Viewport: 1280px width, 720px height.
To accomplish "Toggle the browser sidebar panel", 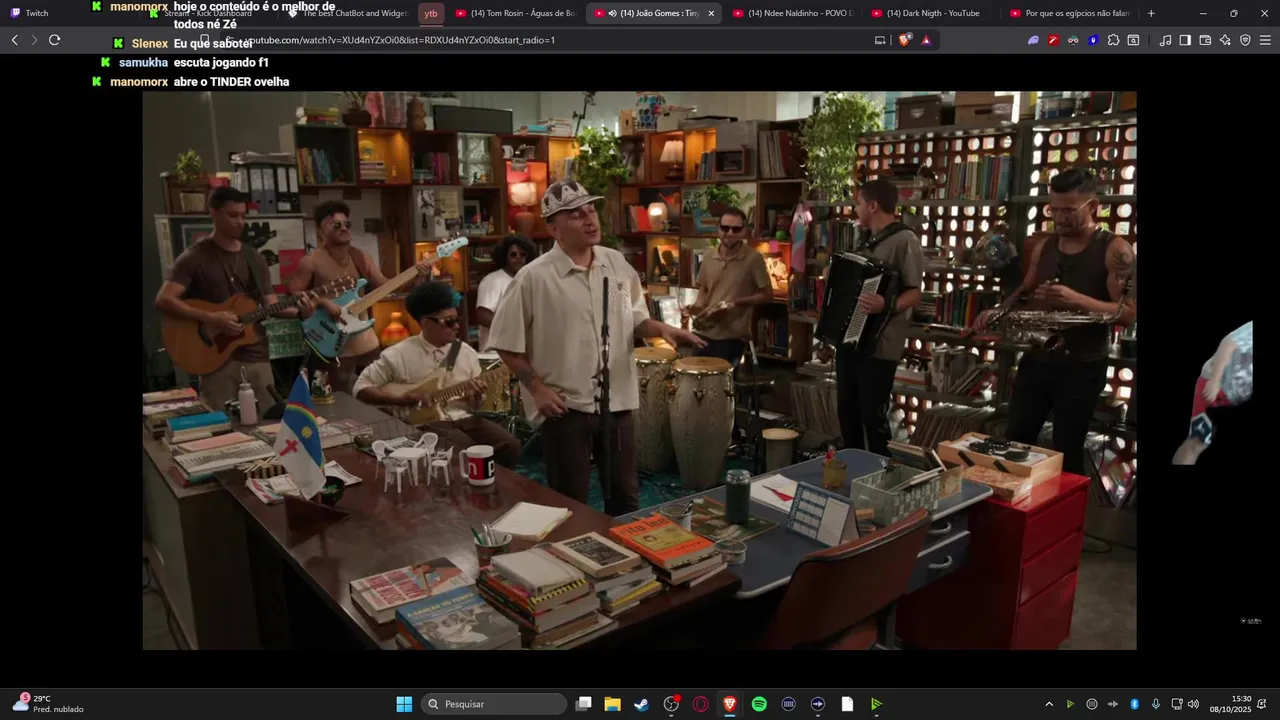I will [1185, 40].
